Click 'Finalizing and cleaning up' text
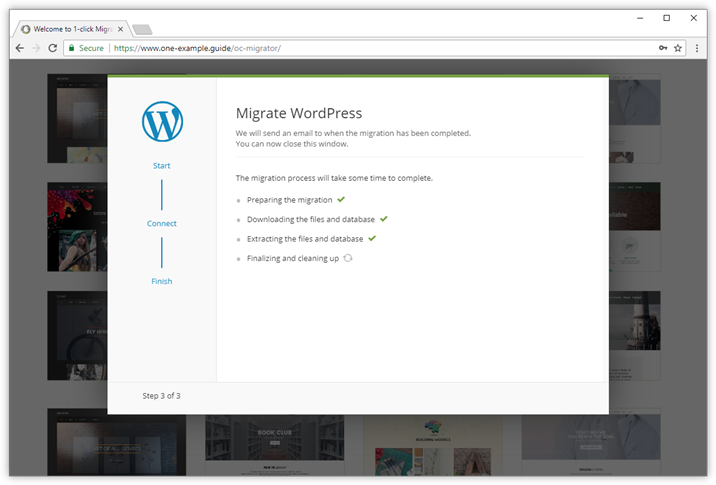 (x=293, y=258)
